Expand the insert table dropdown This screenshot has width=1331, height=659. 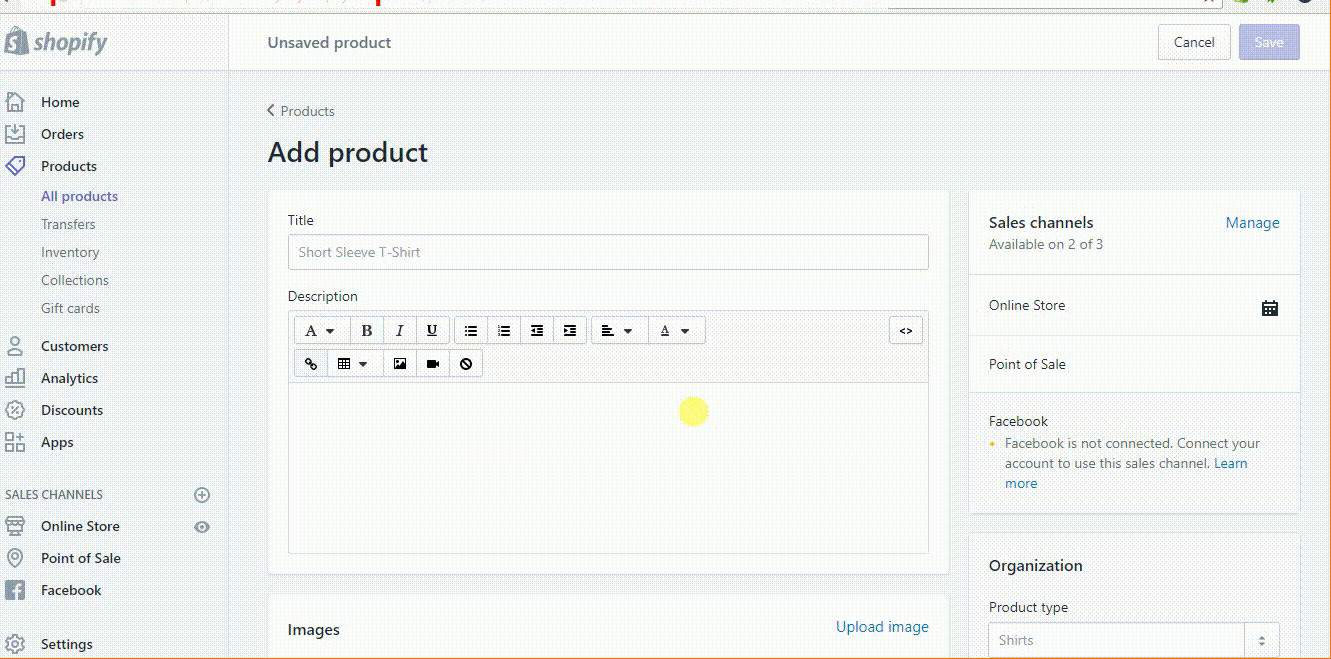click(x=354, y=363)
